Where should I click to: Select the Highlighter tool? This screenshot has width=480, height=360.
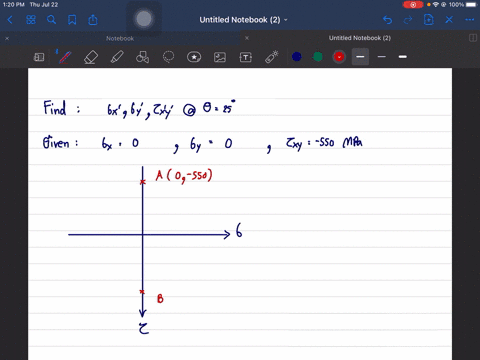pos(117,57)
